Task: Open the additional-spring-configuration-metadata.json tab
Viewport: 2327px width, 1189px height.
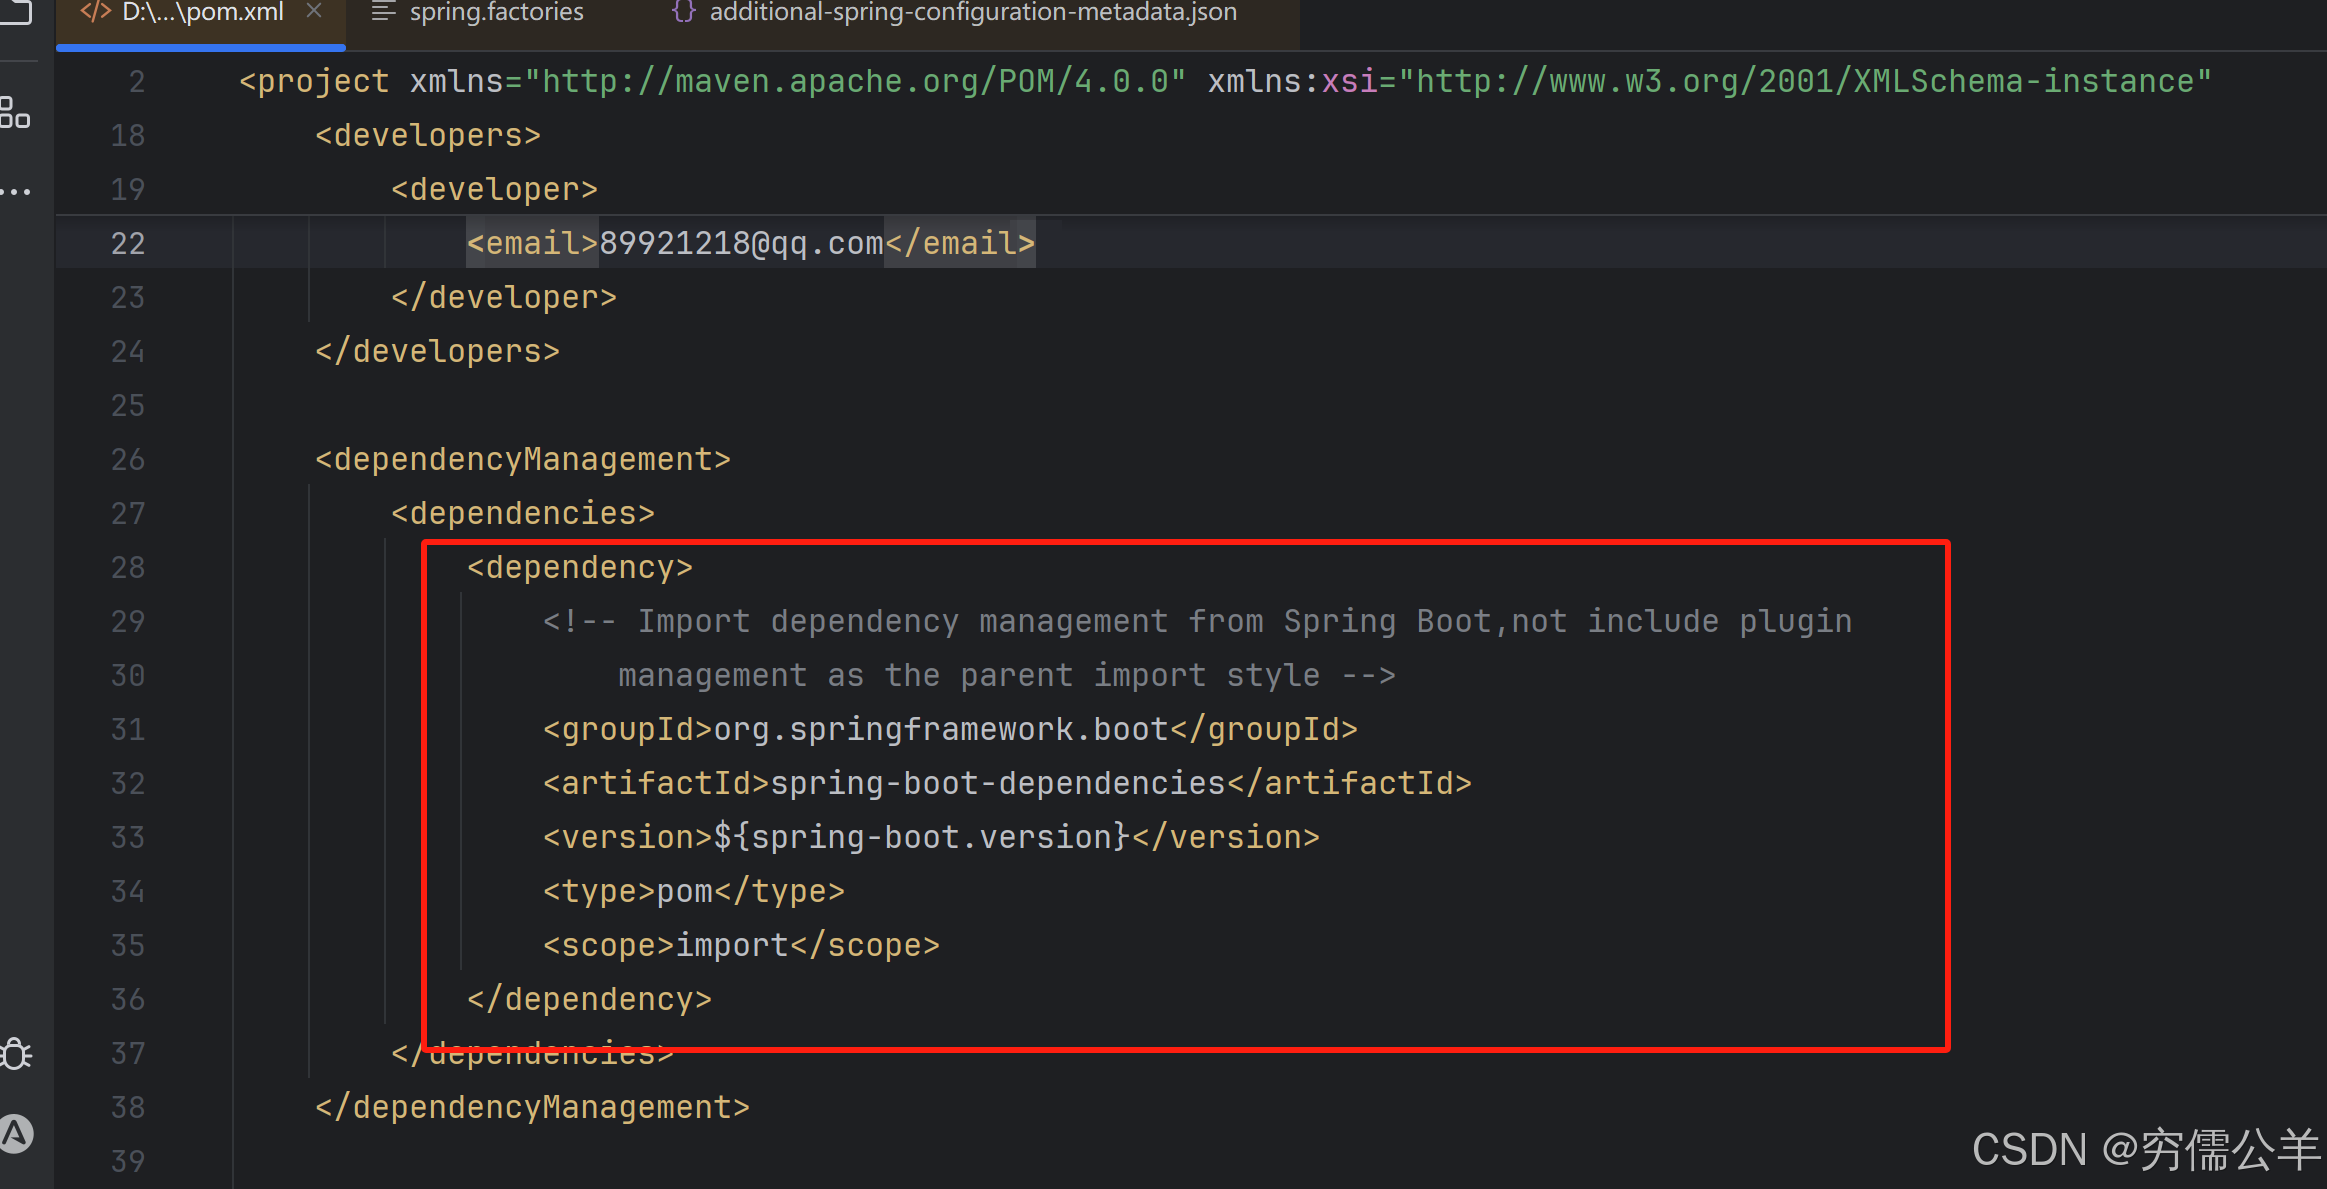Action: coord(972,12)
